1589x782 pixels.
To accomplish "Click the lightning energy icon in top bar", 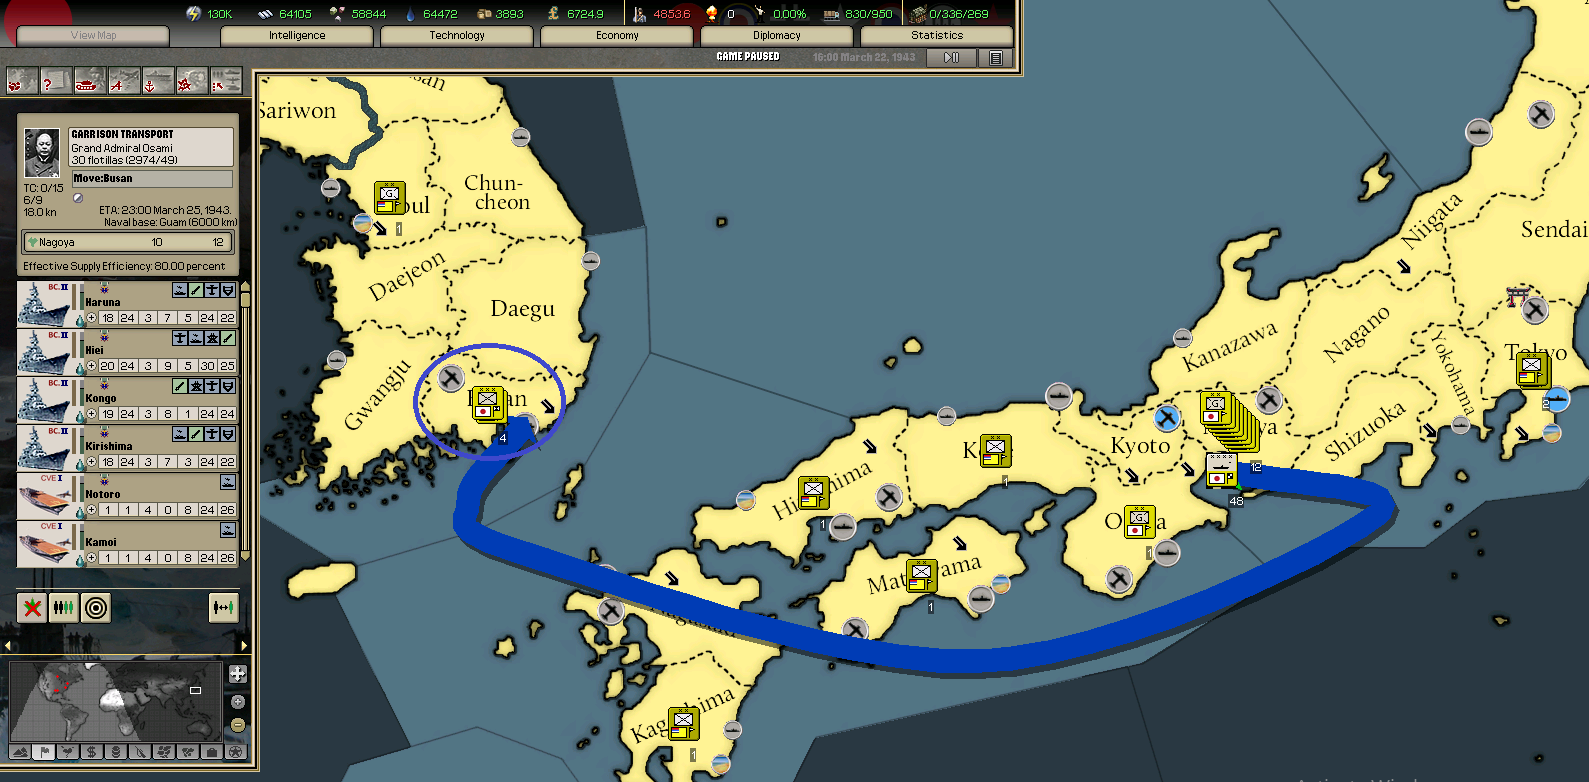I will click(194, 13).
